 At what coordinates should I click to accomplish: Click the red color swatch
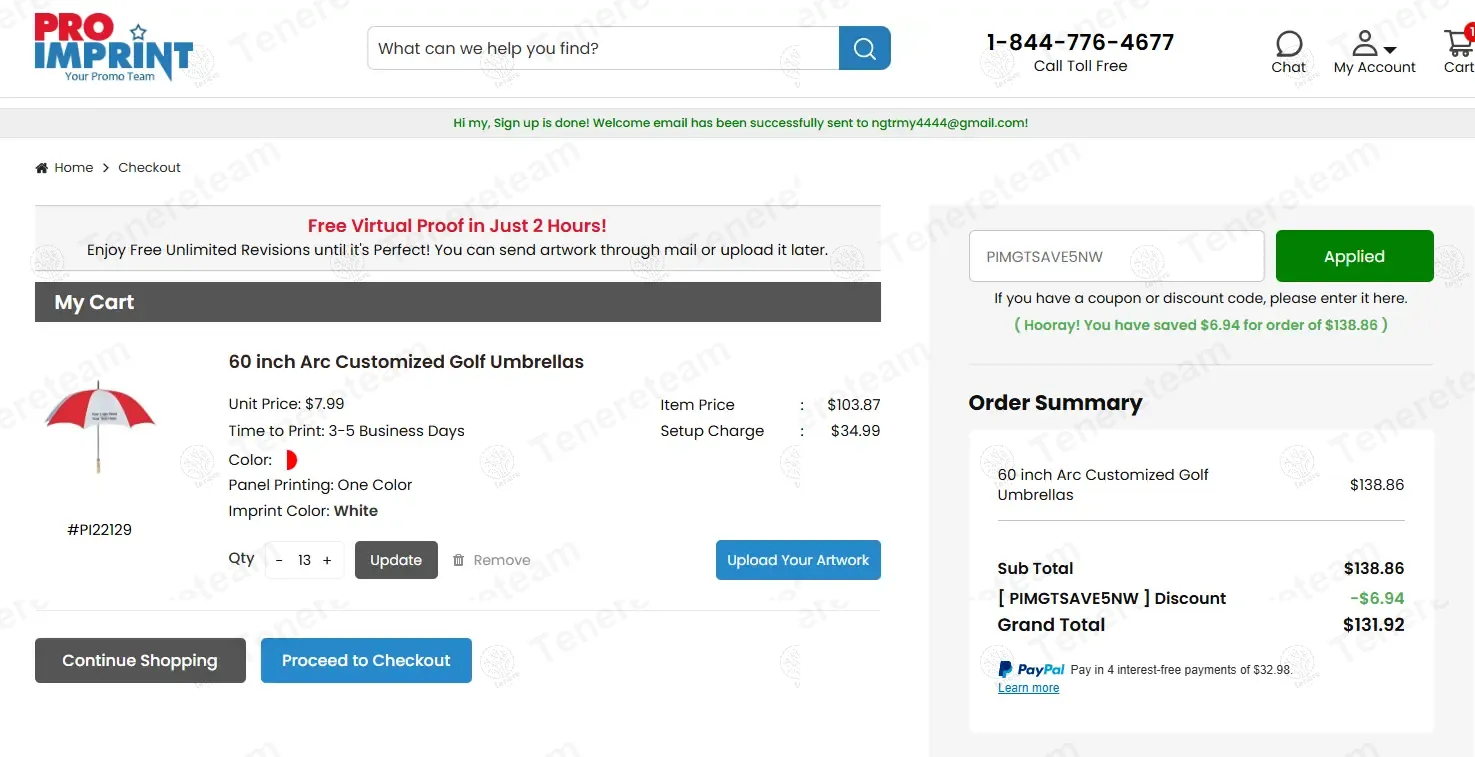[x=290, y=460]
